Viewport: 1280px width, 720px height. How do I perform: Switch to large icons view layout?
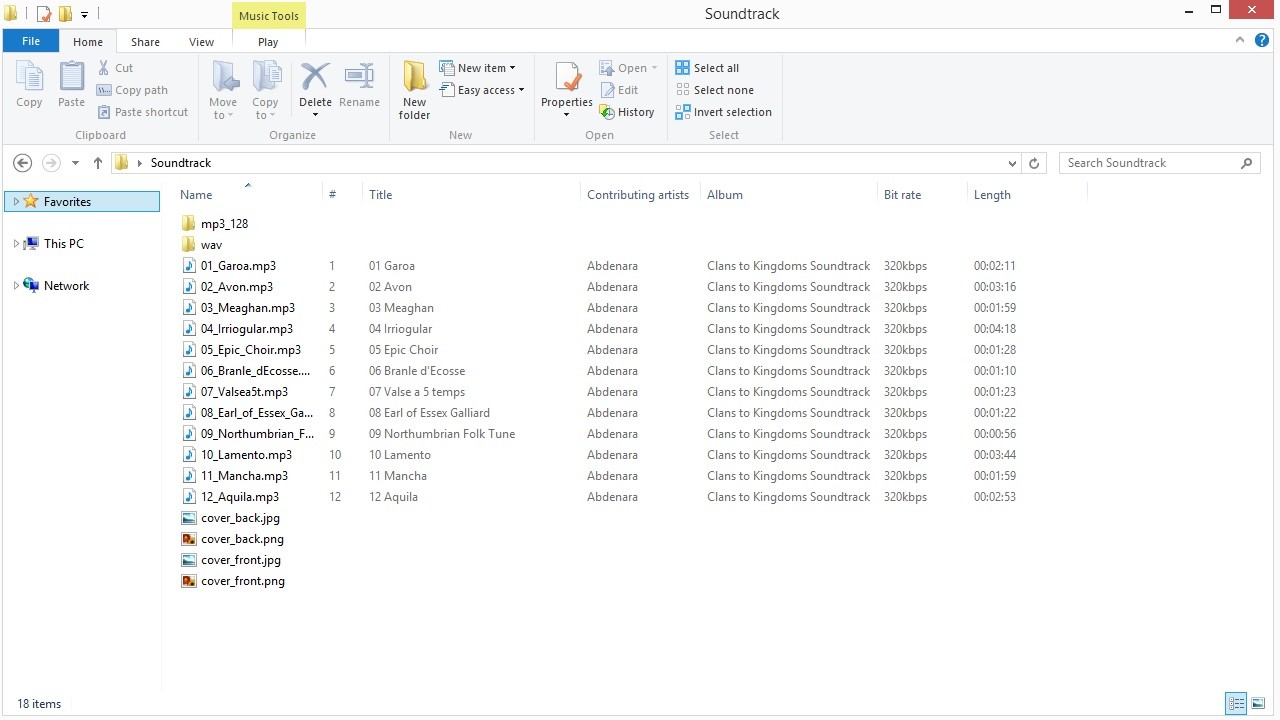point(1258,704)
